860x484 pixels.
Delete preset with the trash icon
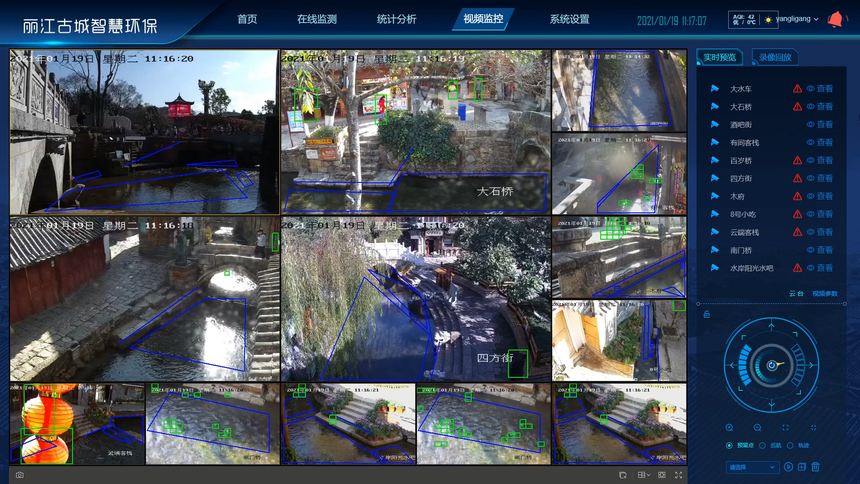click(x=816, y=467)
